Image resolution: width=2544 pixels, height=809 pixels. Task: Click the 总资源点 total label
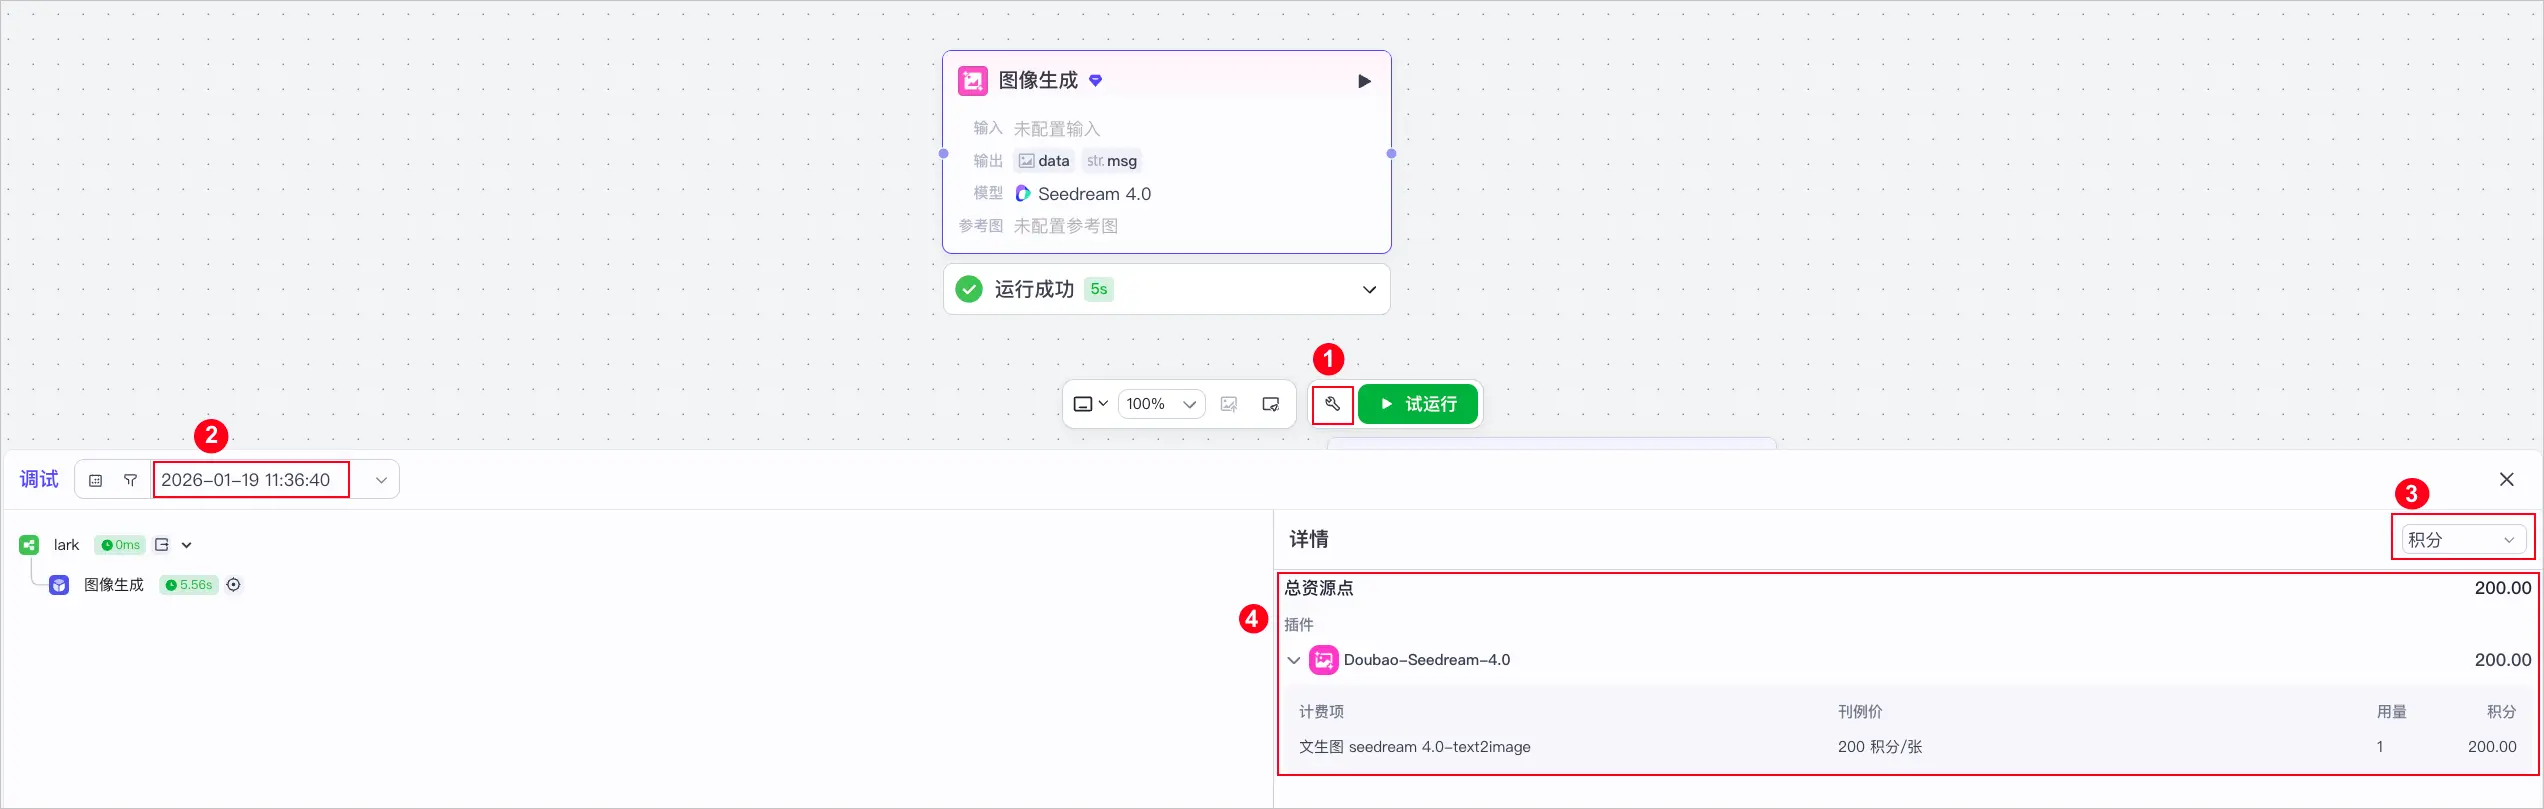coord(1318,588)
